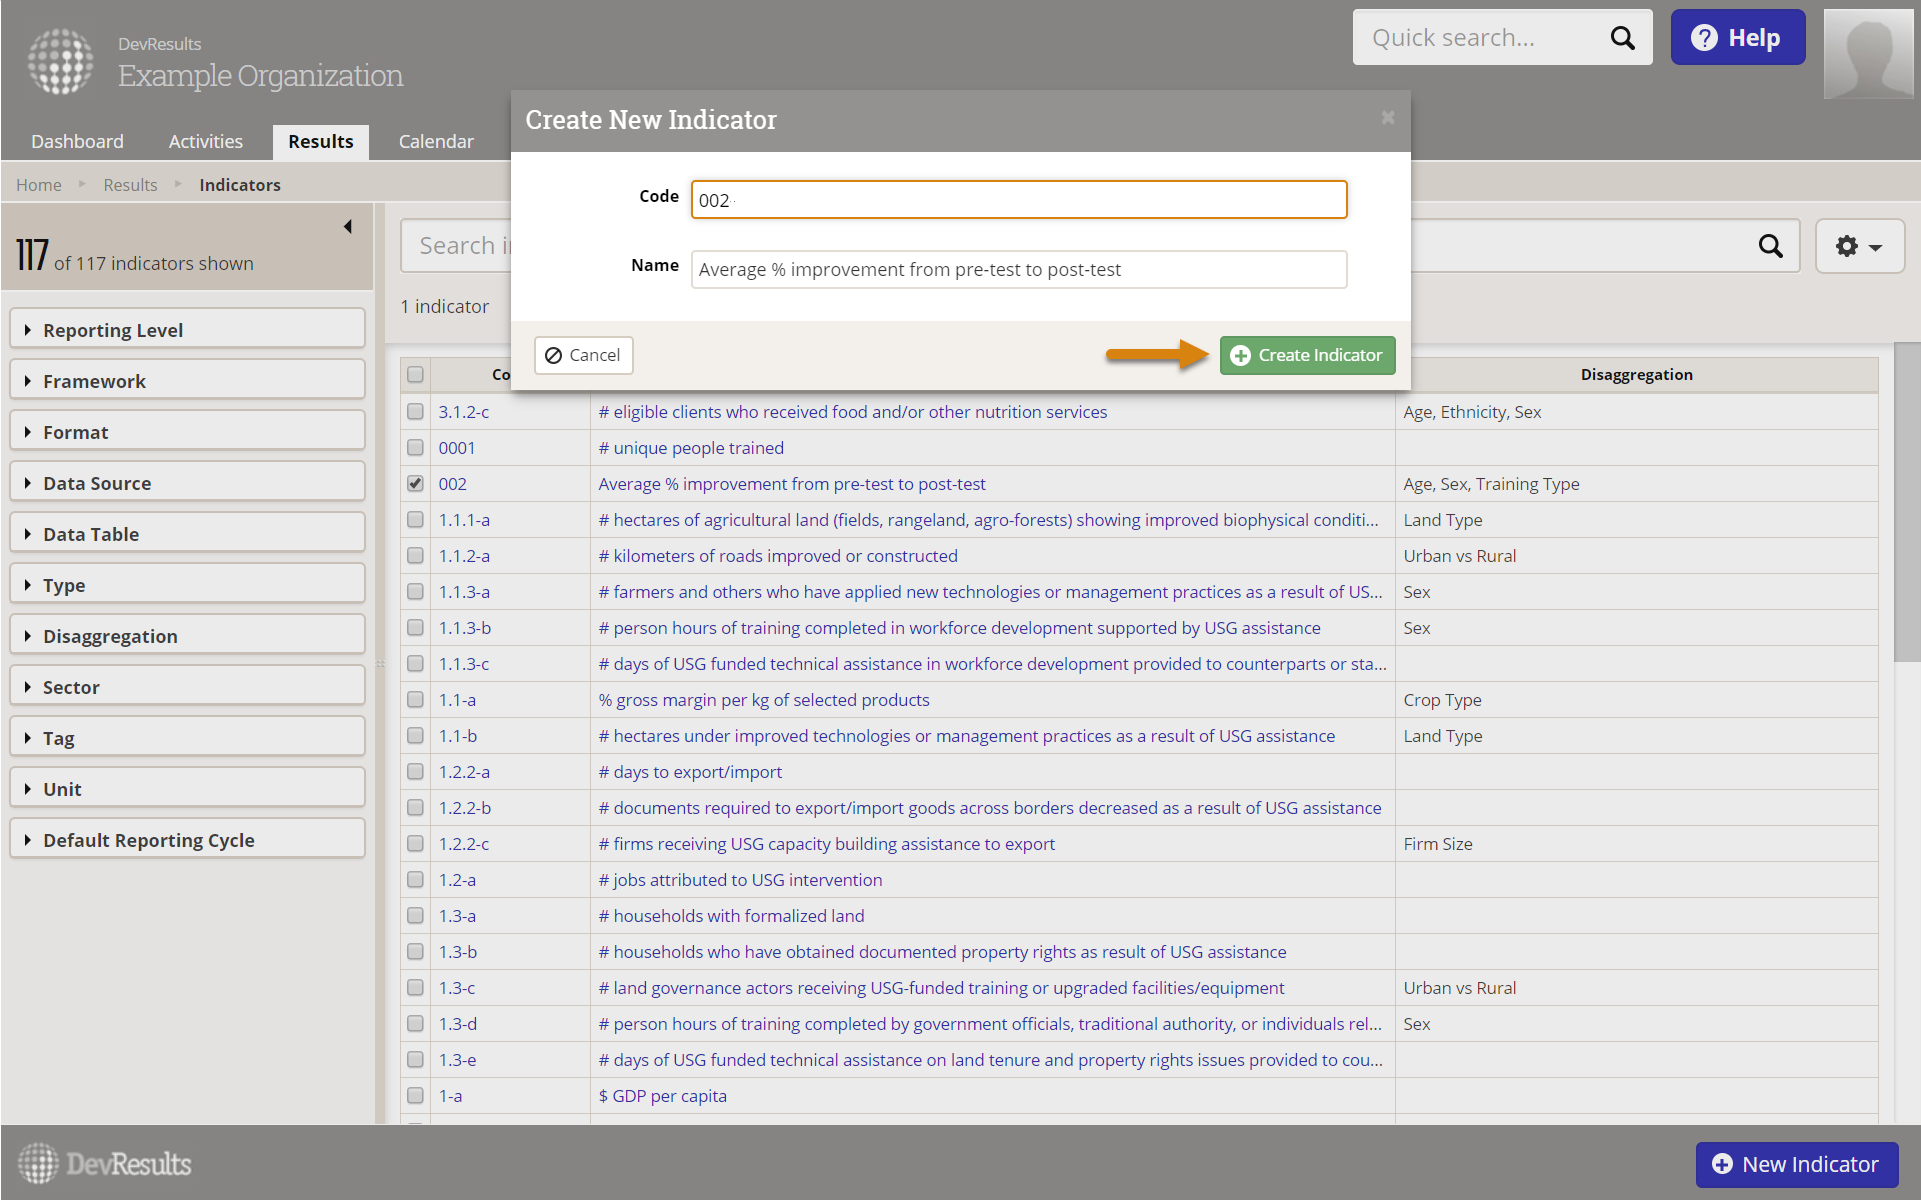Toggle the select-all header checkbox
1921x1200 pixels.
click(x=415, y=375)
